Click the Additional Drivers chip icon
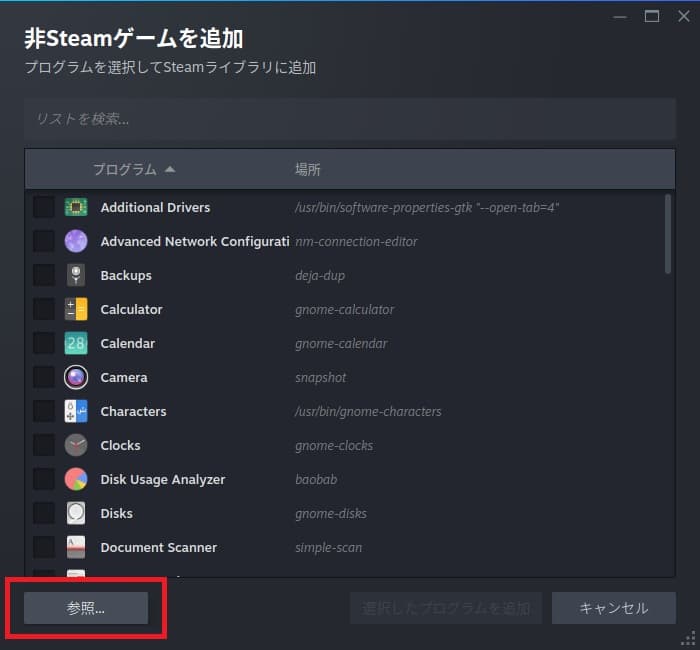The height and width of the screenshot is (650, 700). [76, 207]
